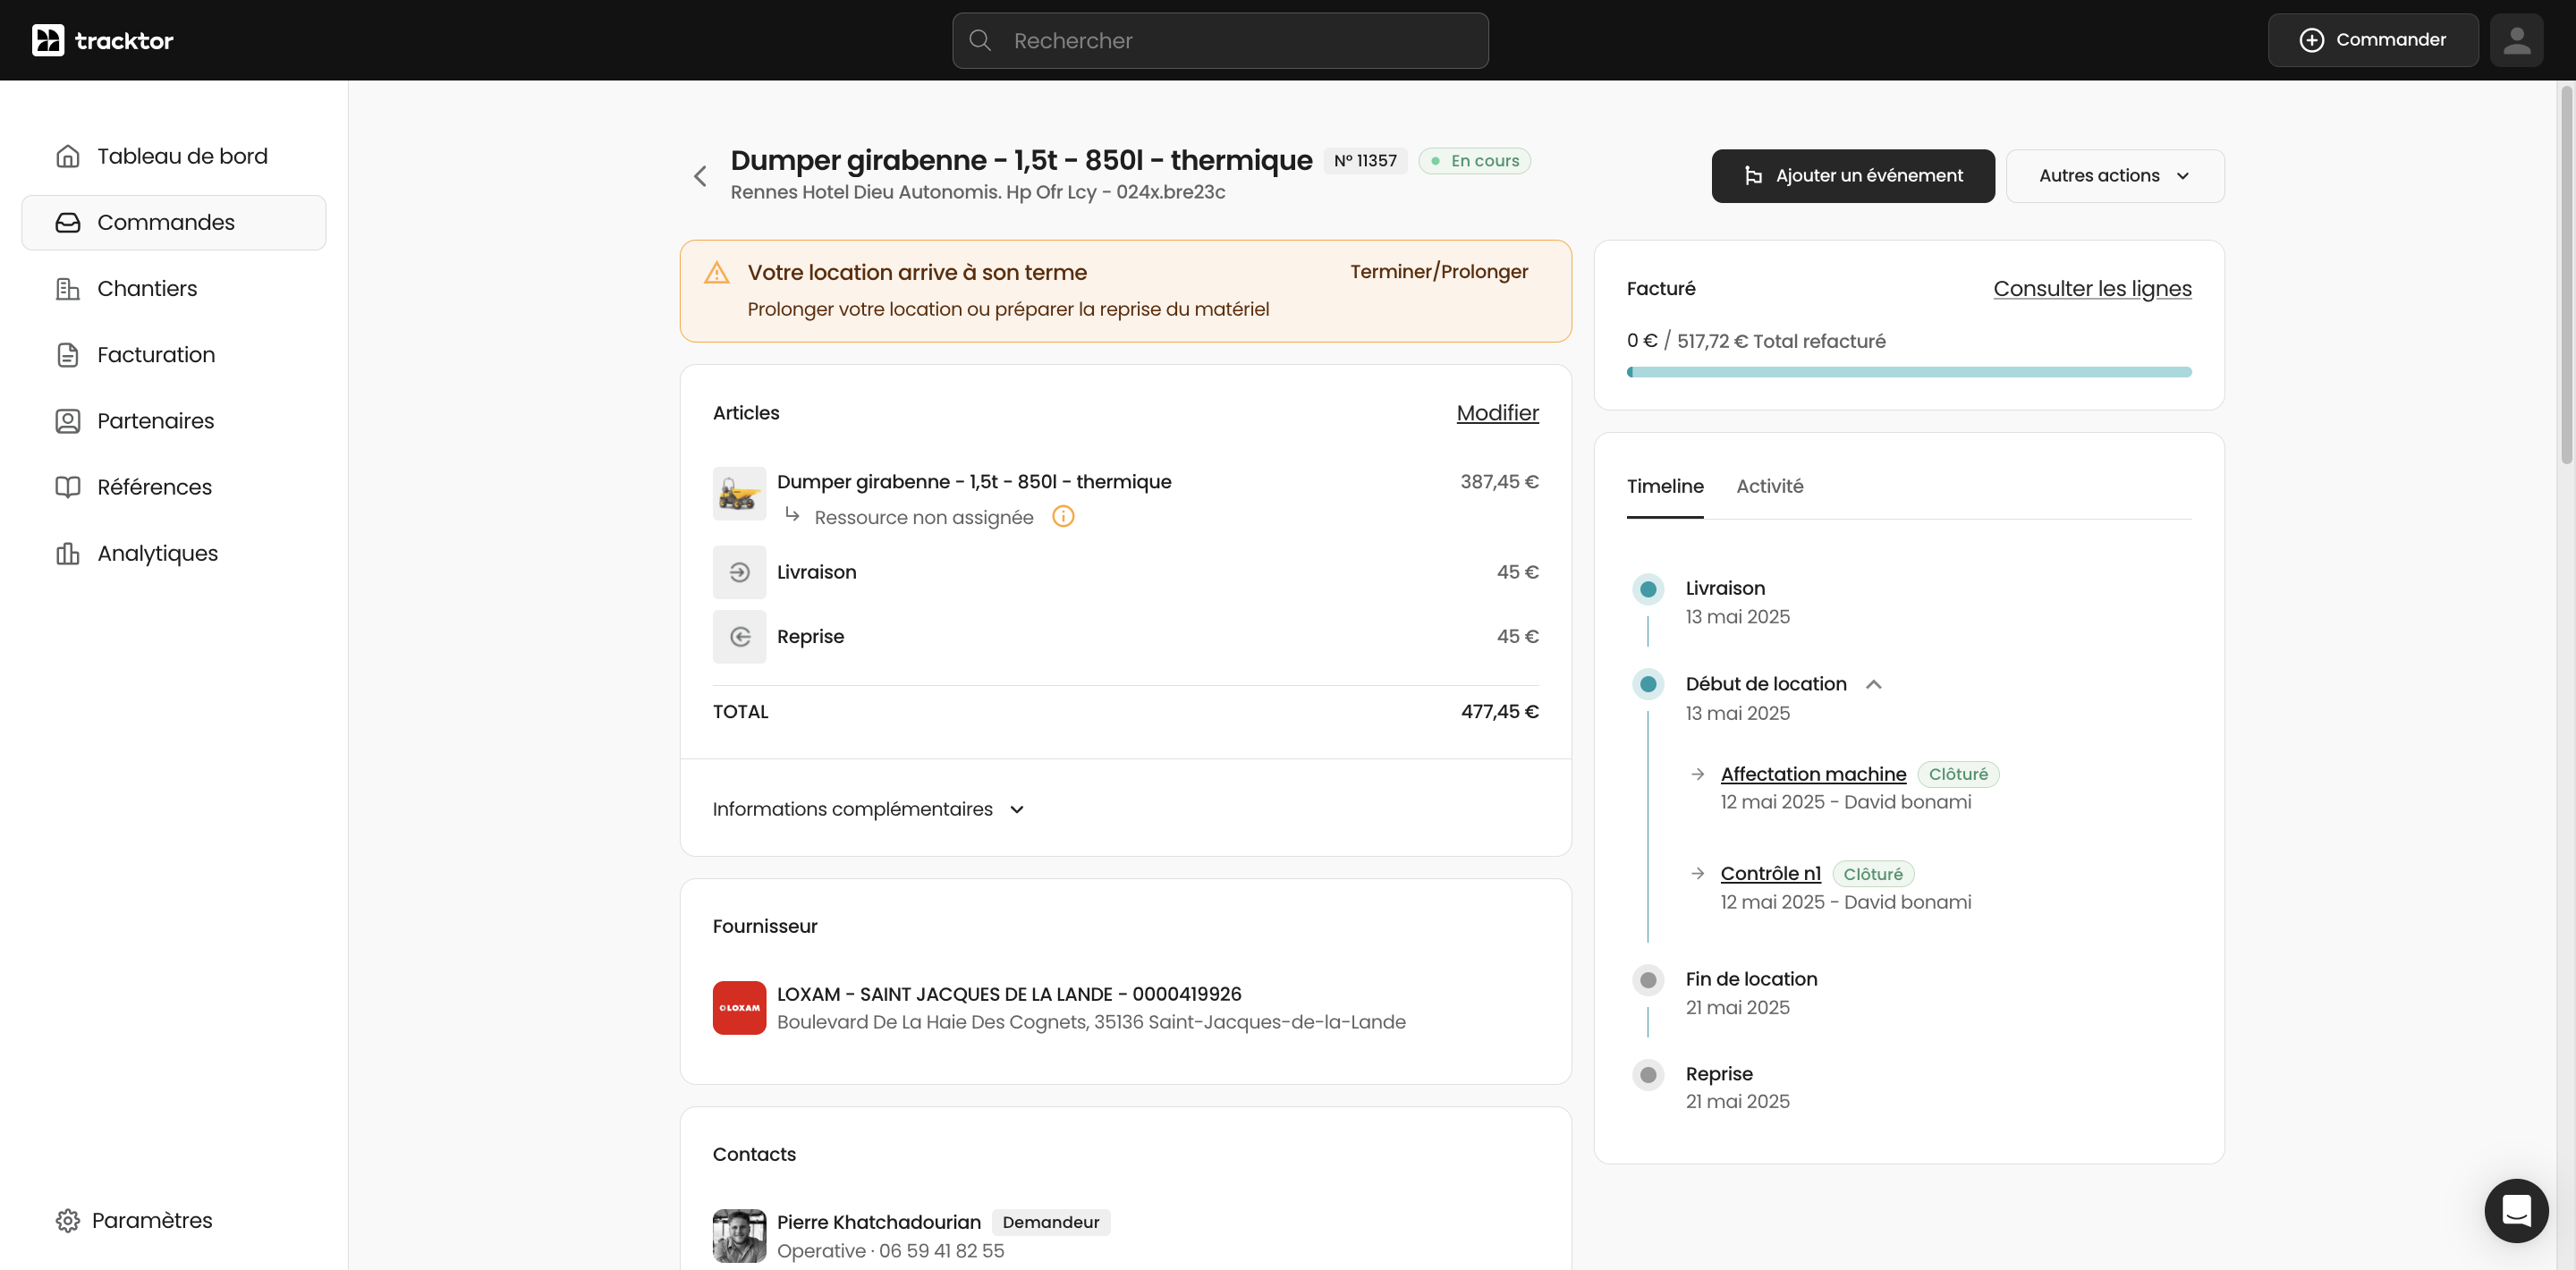Click the Reprise arrow icon in Articles
The image size is (2576, 1270).
click(739, 637)
